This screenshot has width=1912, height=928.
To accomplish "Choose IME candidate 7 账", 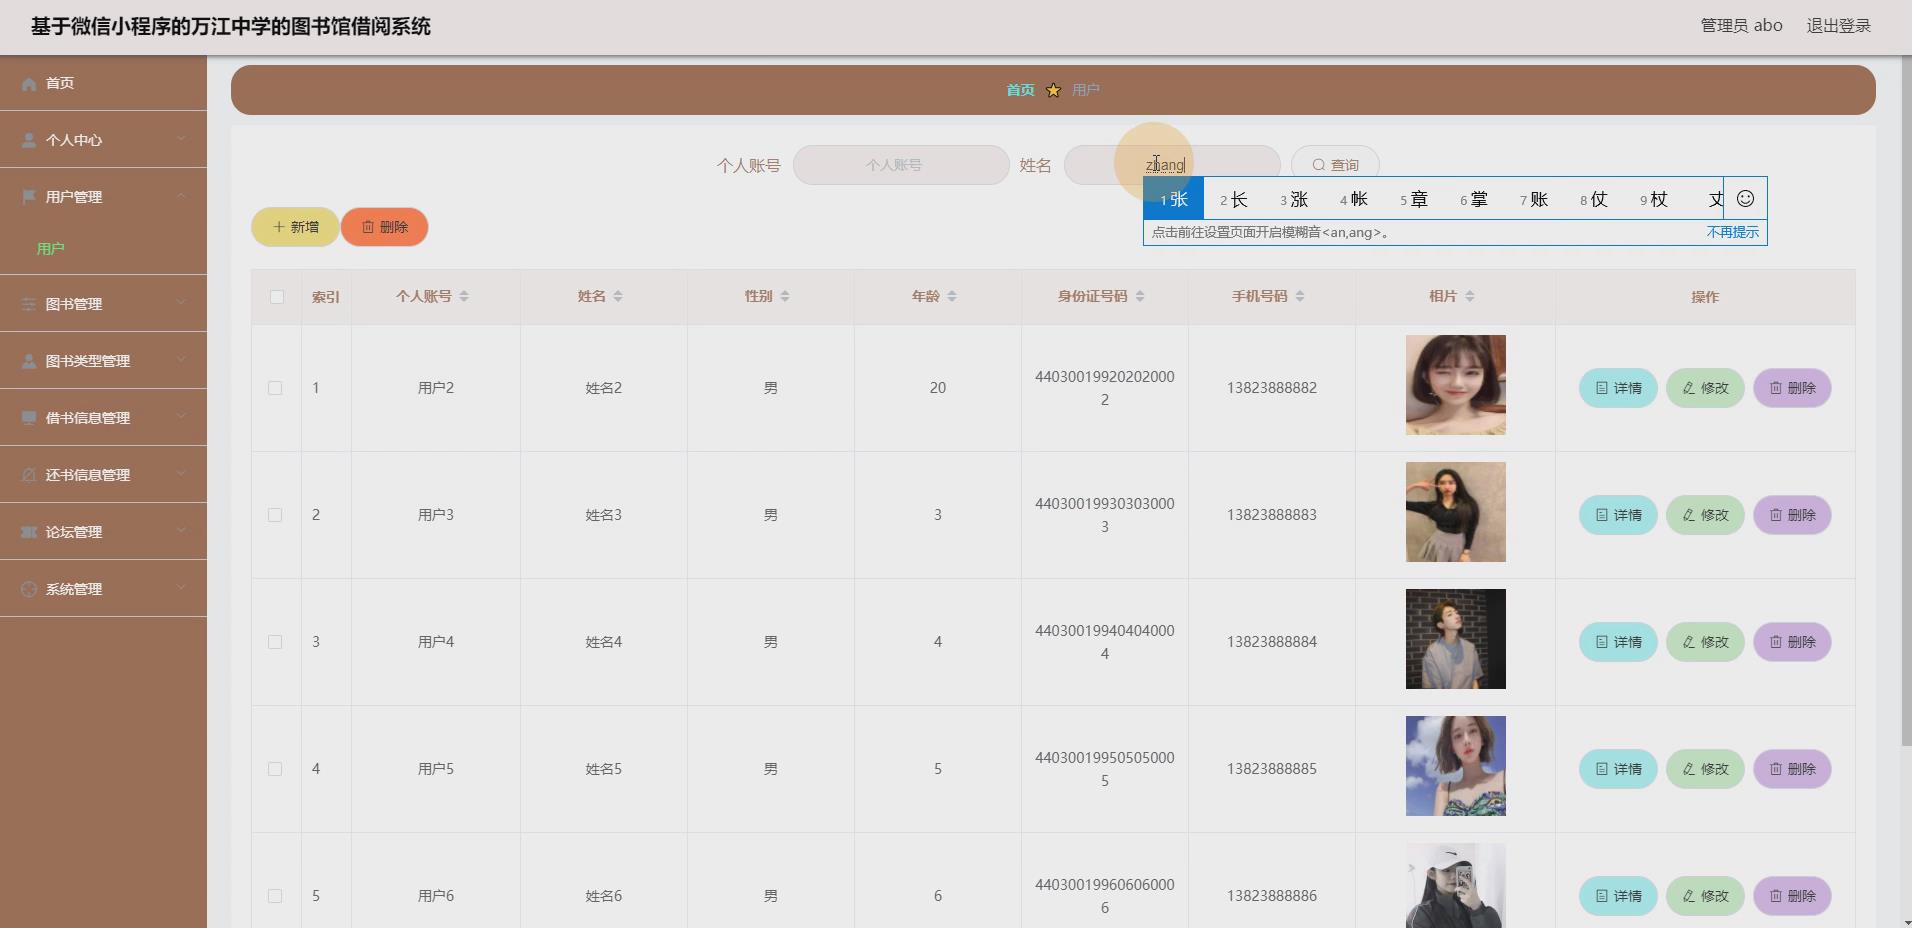I will click(x=1534, y=199).
